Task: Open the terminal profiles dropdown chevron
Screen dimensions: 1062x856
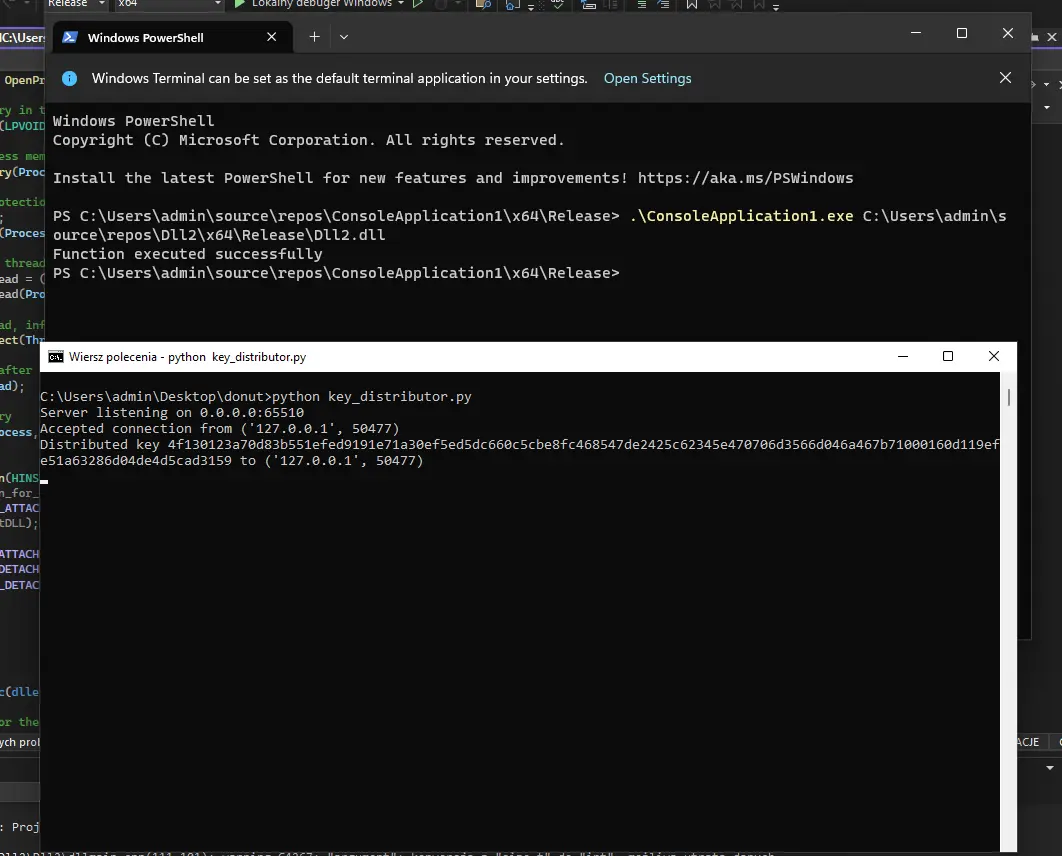Action: (344, 37)
